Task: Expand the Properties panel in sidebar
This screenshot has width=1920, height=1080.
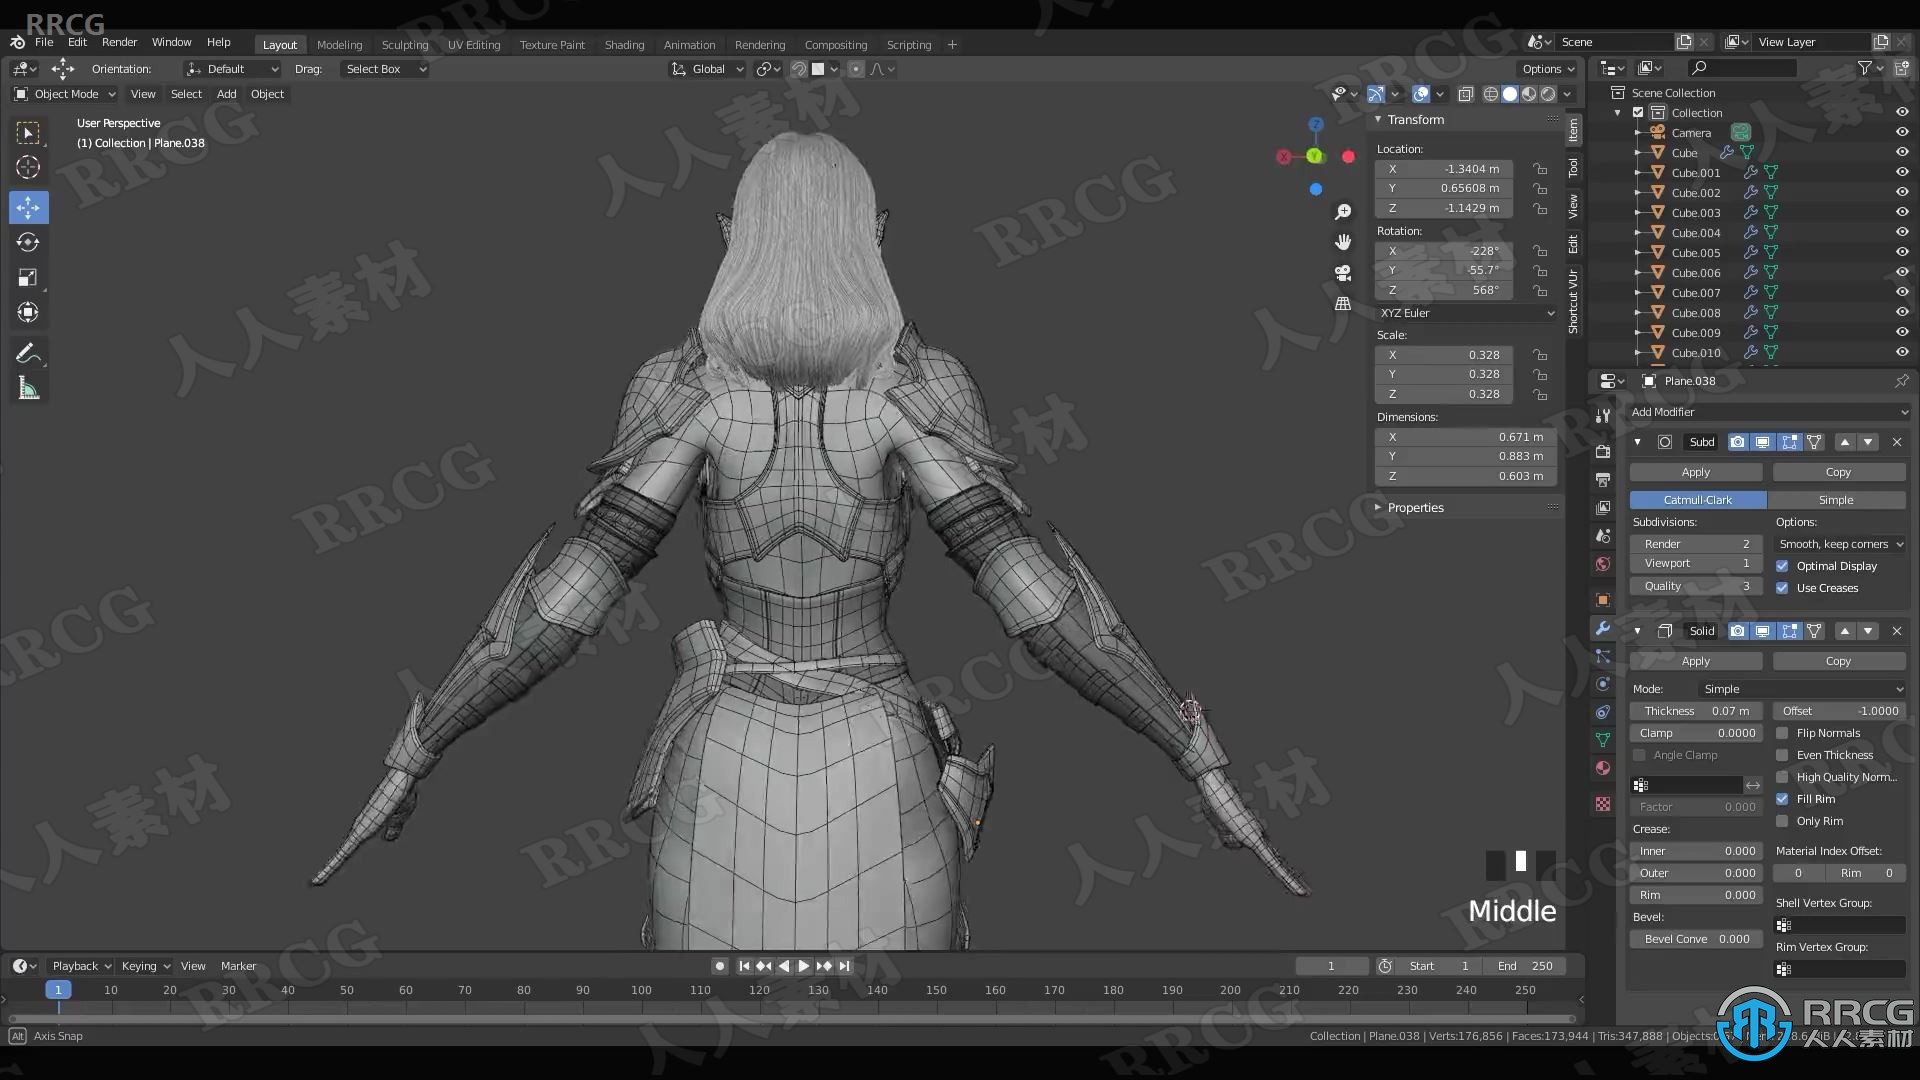Action: [1414, 508]
